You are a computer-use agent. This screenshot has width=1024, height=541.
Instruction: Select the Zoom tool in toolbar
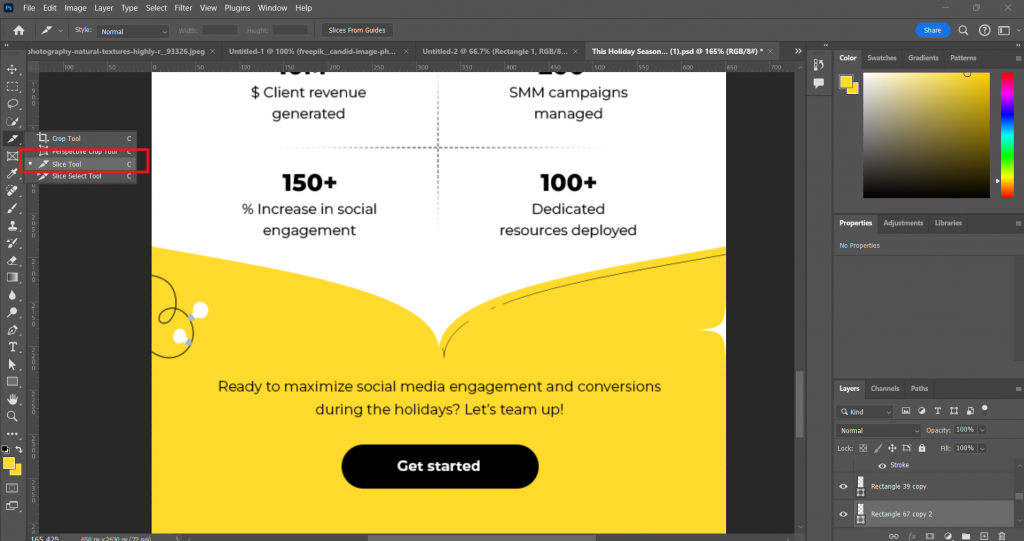12,416
